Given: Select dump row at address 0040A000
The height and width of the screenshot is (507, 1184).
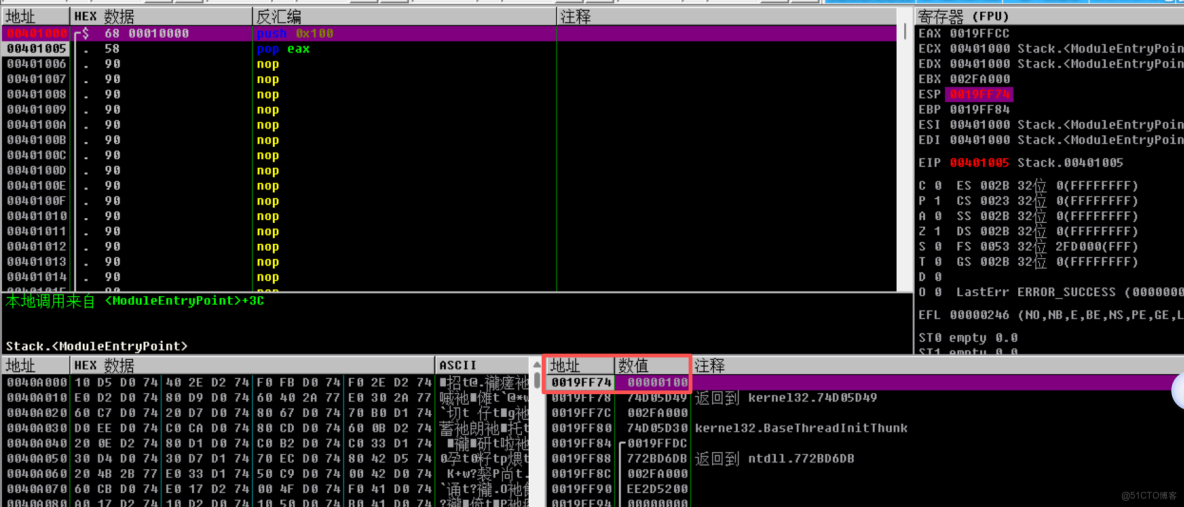Looking at the screenshot, I should pyautogui.click(x=264, y=382).
